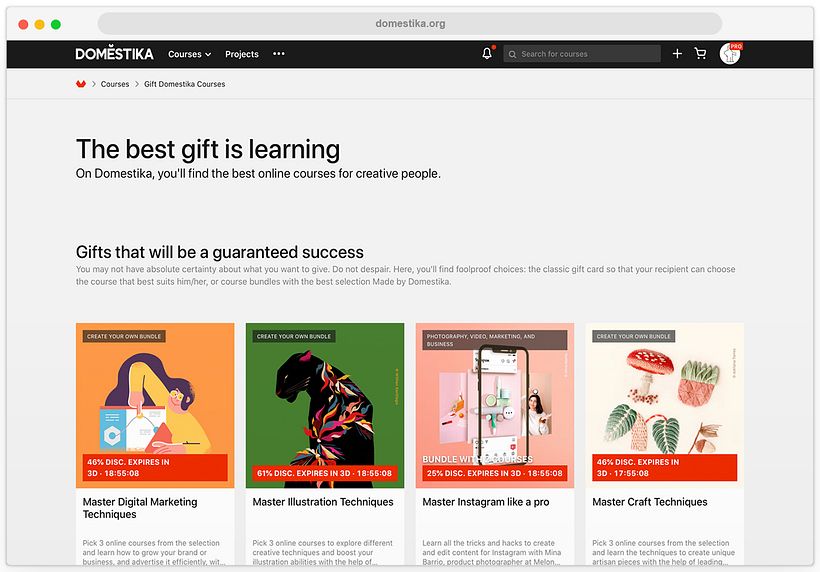
Task: Click Create Your Own Bundle tag on craft card
Action: click(x=633, y=336)
